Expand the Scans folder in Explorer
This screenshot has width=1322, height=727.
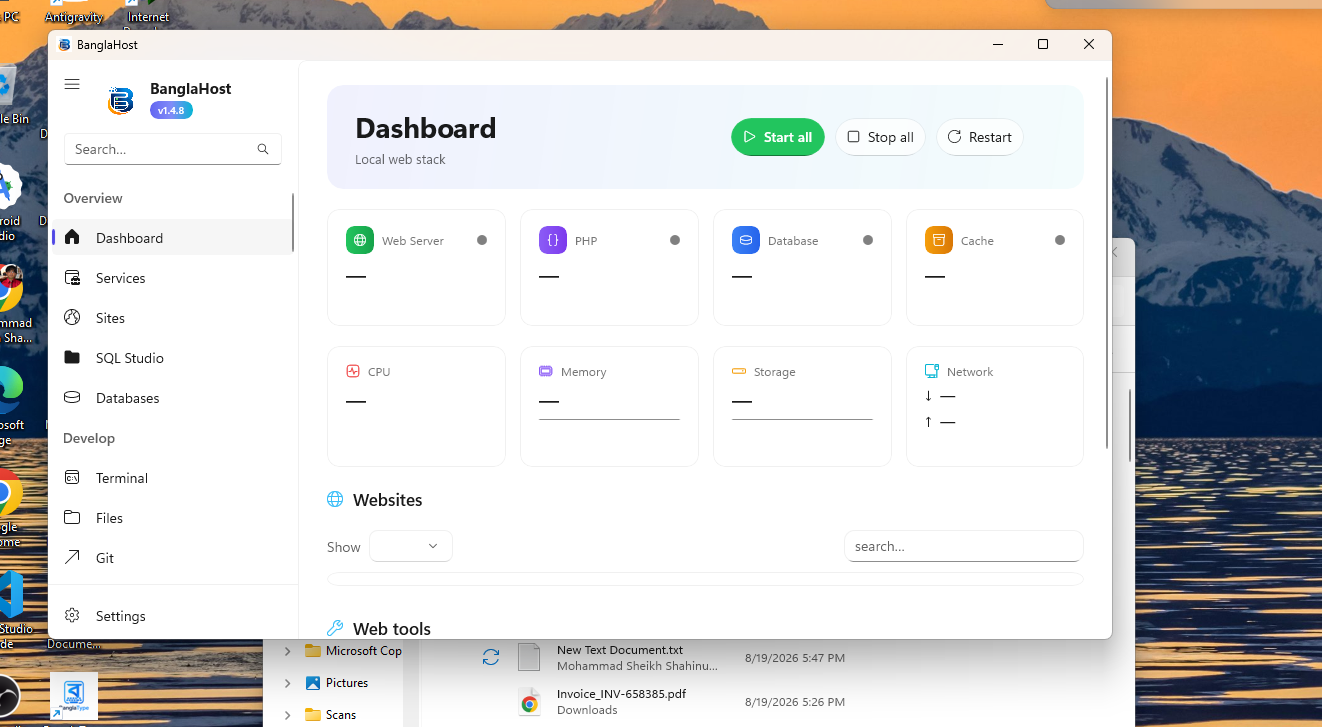click(288, 715)
